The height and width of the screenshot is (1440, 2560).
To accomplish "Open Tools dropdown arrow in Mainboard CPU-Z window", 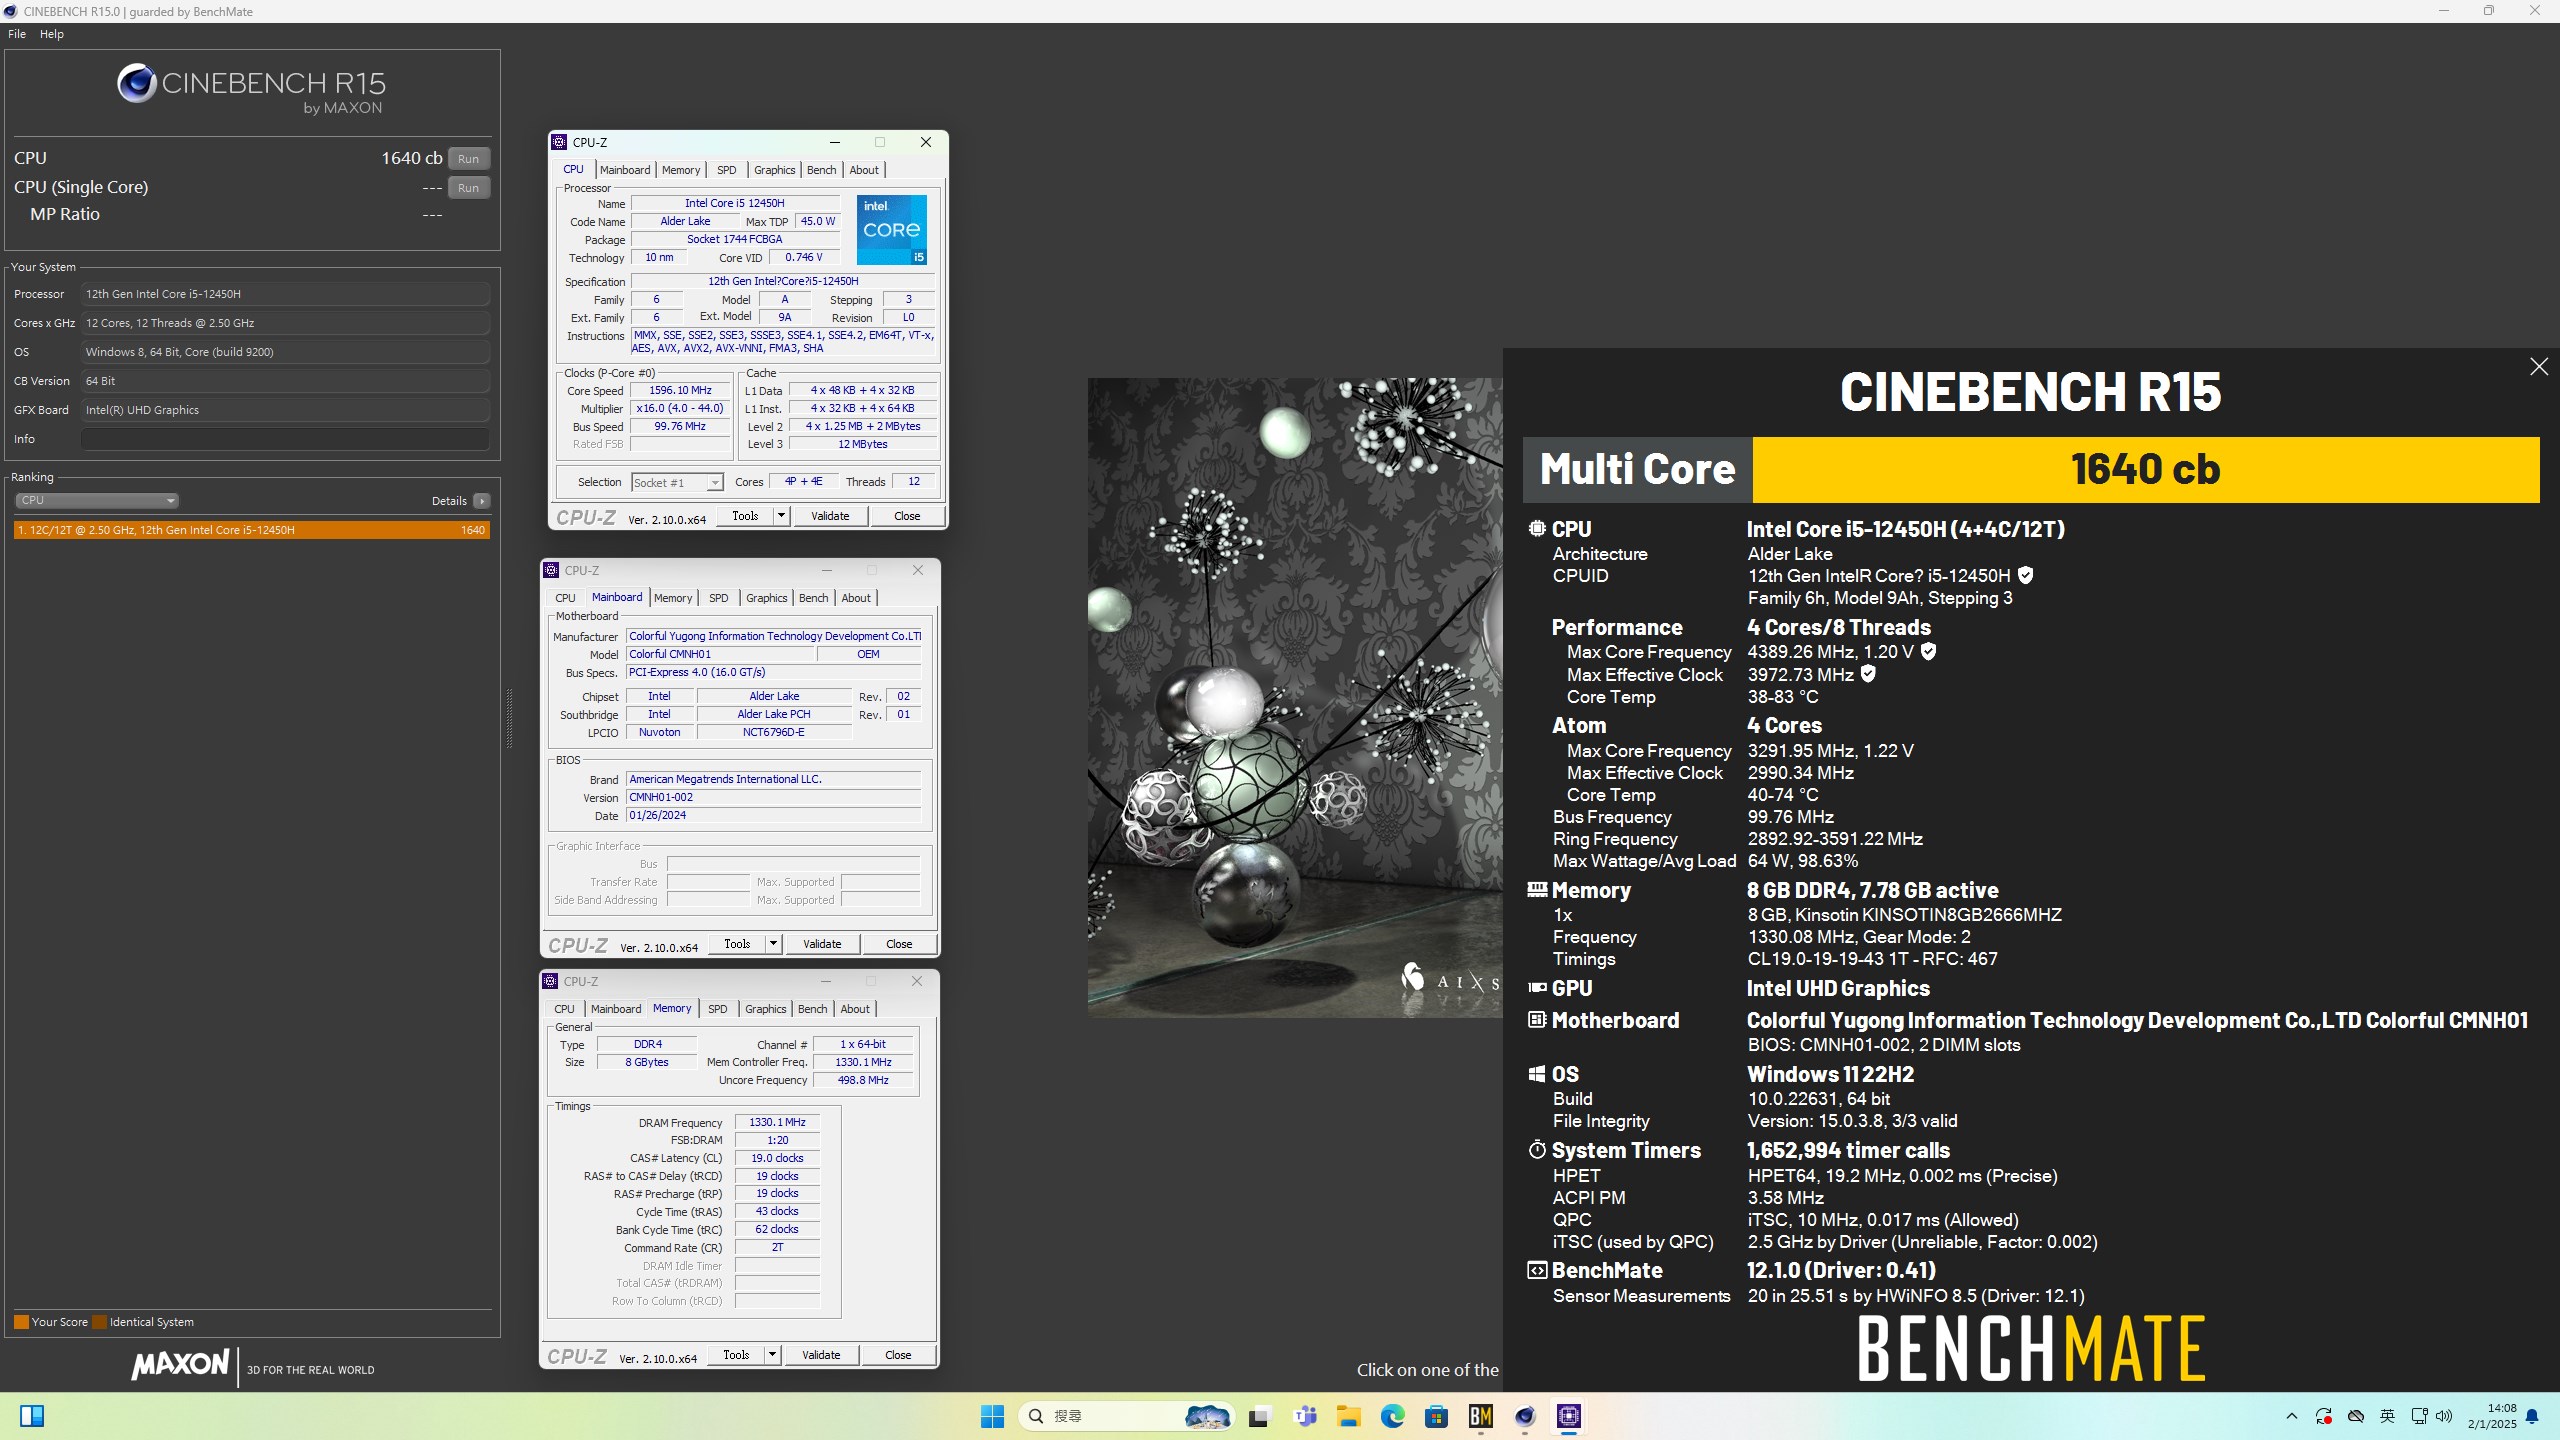I will (x=774, y=944).
